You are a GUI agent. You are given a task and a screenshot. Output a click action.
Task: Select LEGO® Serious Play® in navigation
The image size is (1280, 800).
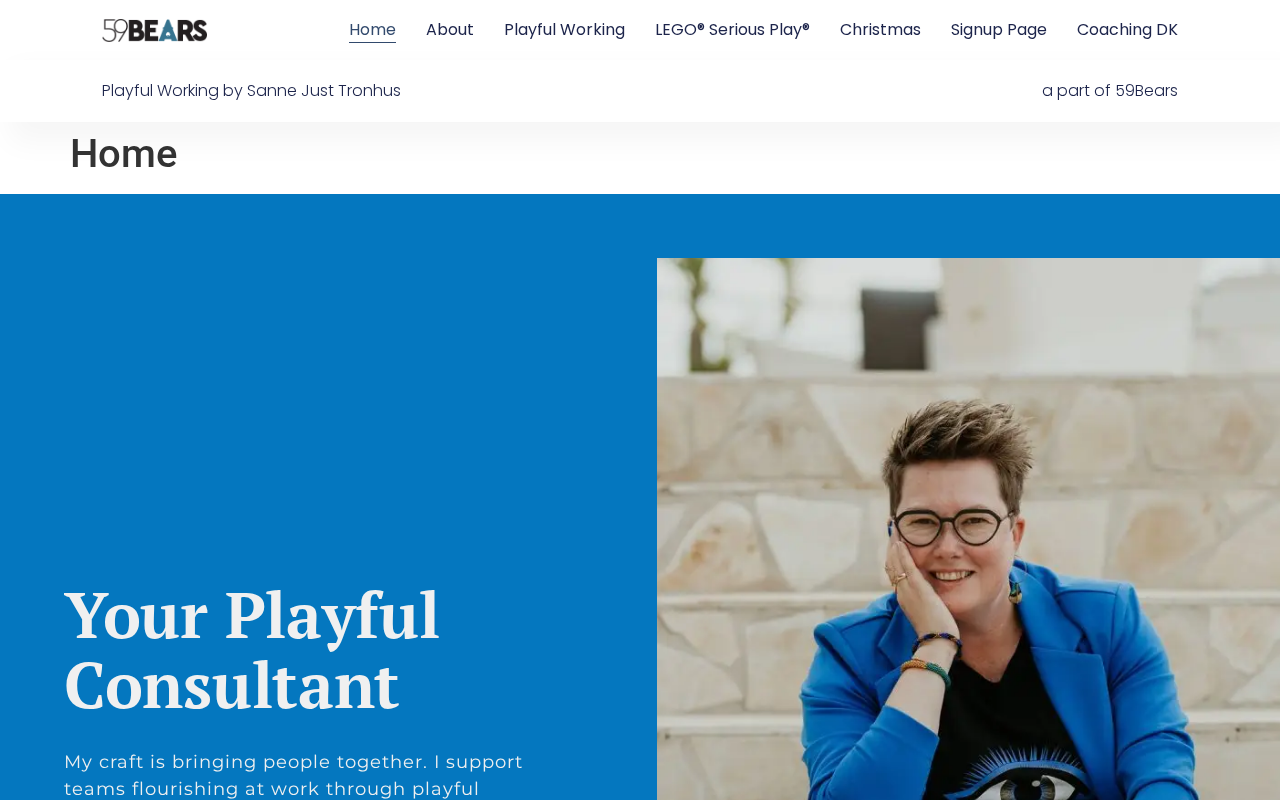(732, 30)
